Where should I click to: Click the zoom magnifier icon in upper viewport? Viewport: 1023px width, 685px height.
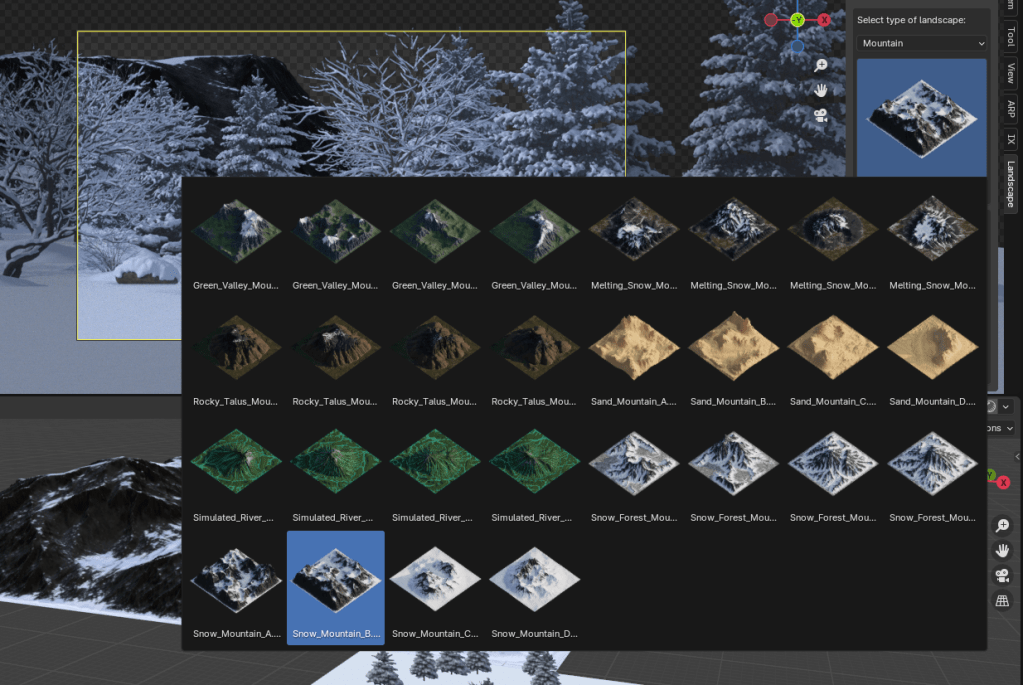(820, 66)
